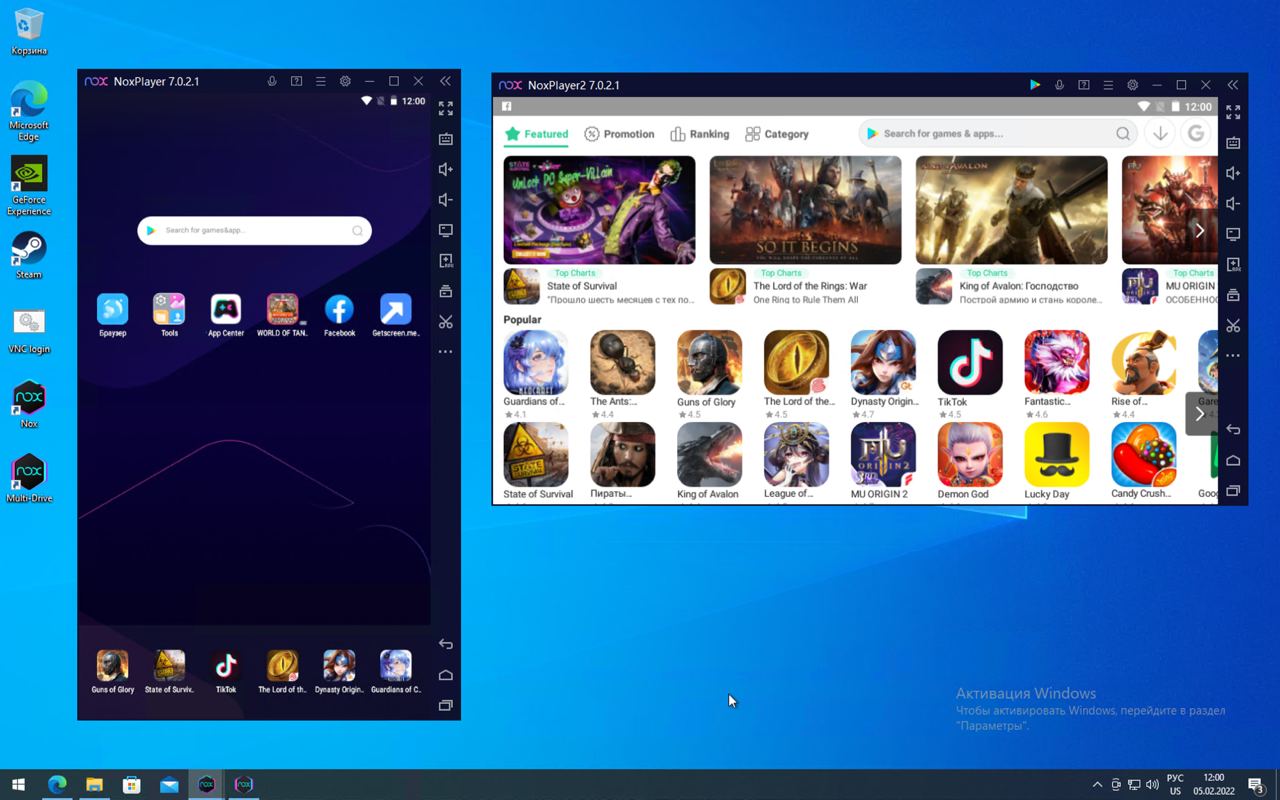Screen dimensions: 1280x800
Task: Click screenshot scissors icon in NoxPlayer sidebar
Action: 446,322
